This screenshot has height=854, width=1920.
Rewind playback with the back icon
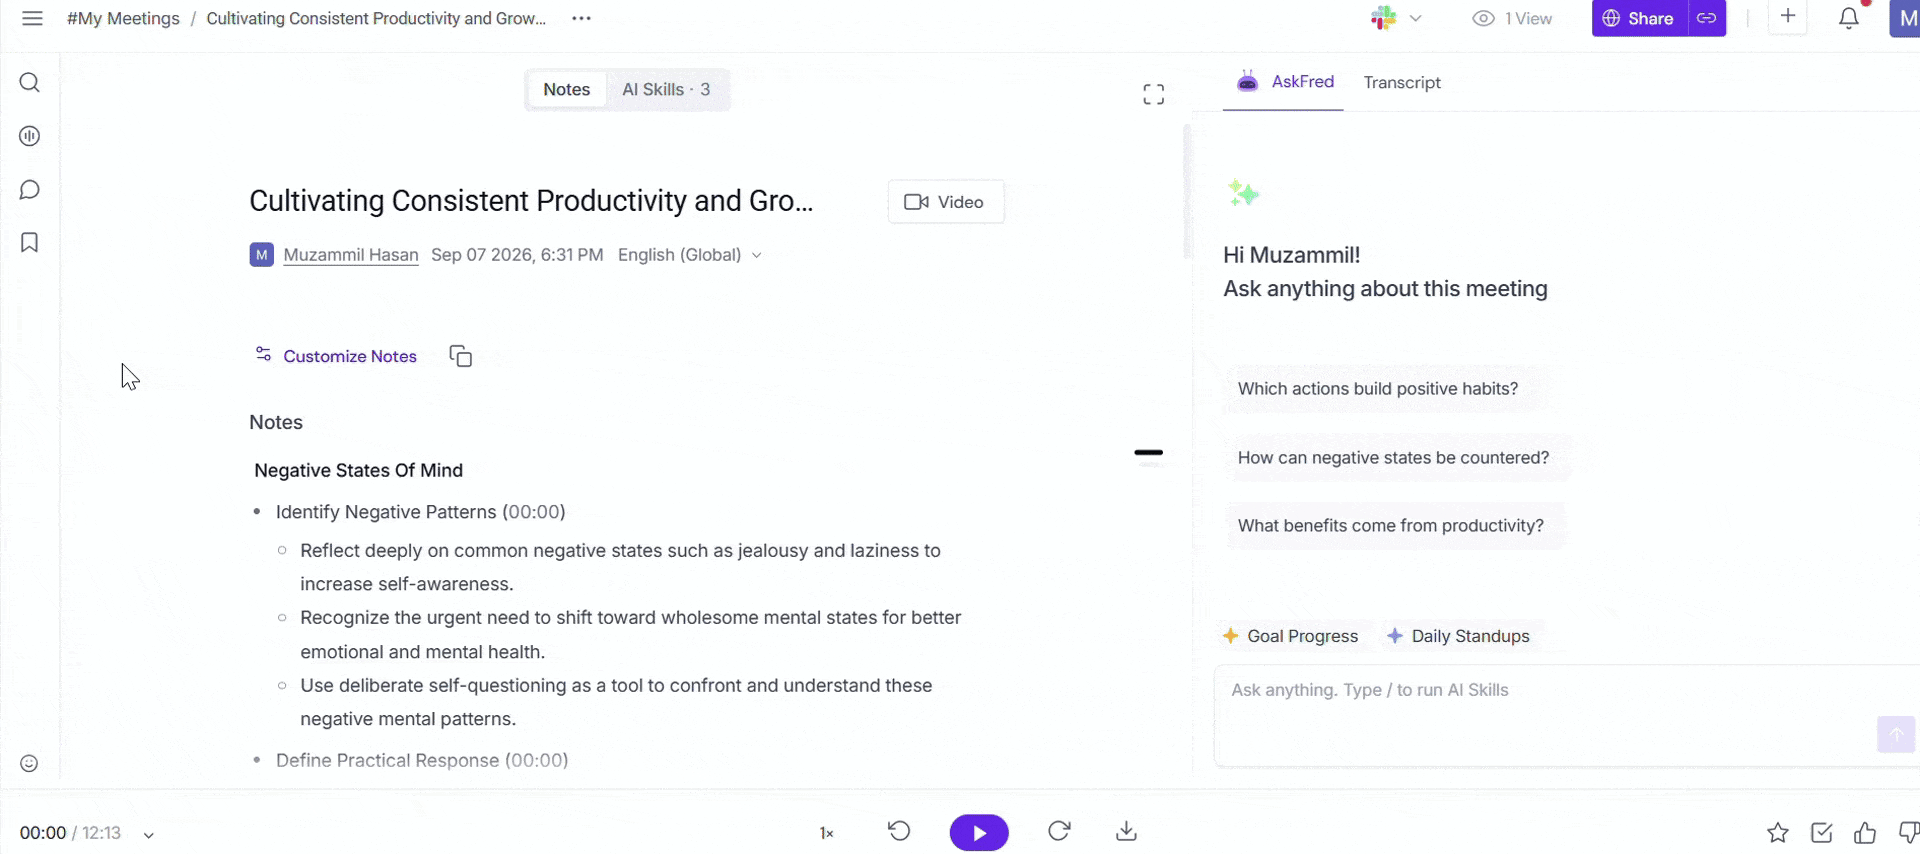click(899, 831)
